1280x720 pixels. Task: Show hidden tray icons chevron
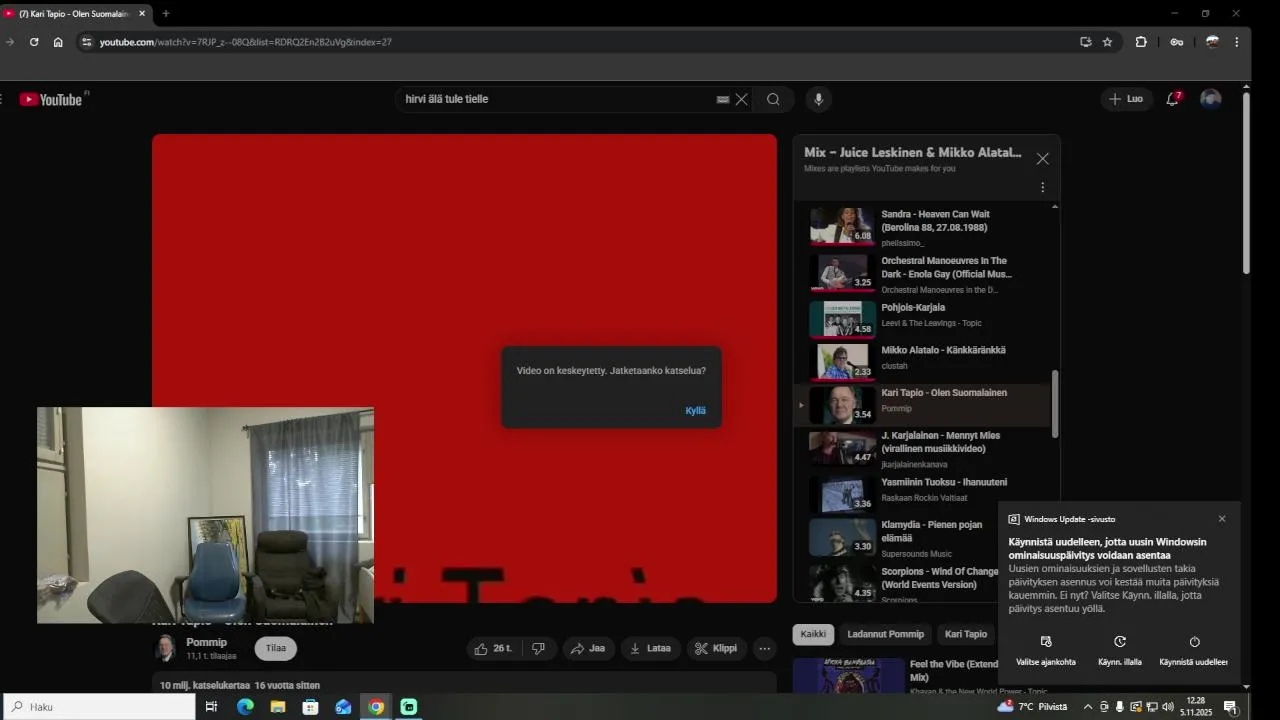(1088, 707)
